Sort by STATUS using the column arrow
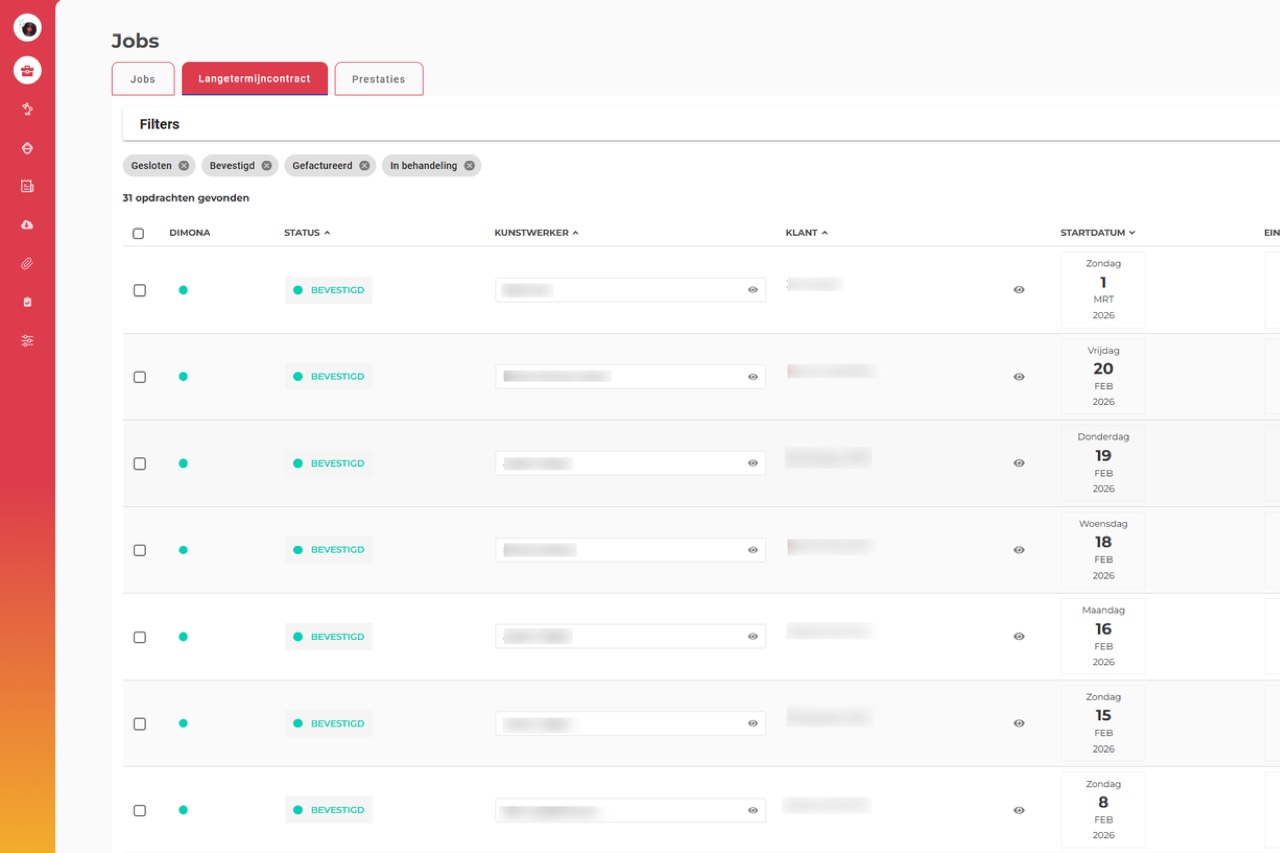1280x853 pixels. pos(325,231)
